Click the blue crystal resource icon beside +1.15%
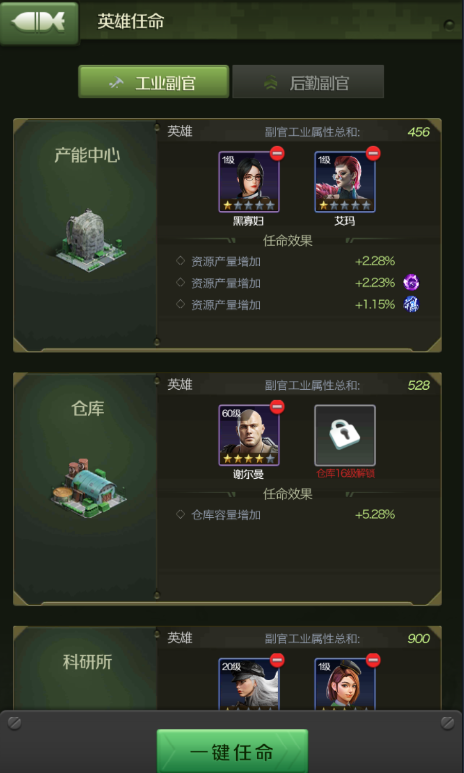Image resolution: width=464 pixels, height=773 pixels. (x=411, y=304)
